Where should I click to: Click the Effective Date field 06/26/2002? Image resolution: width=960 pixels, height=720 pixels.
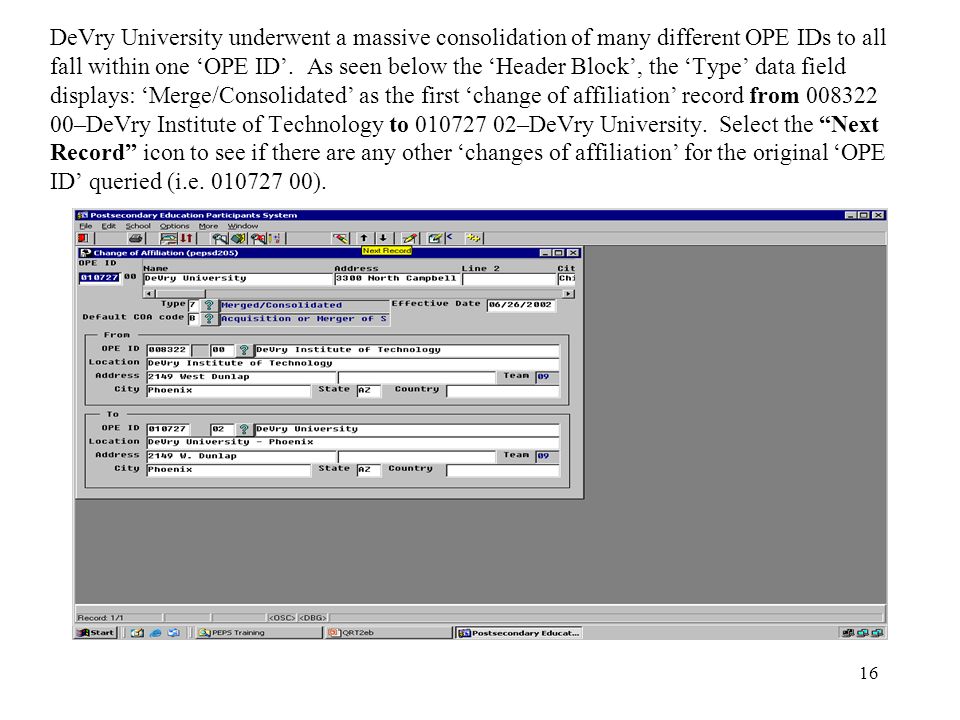pos(521,305)
